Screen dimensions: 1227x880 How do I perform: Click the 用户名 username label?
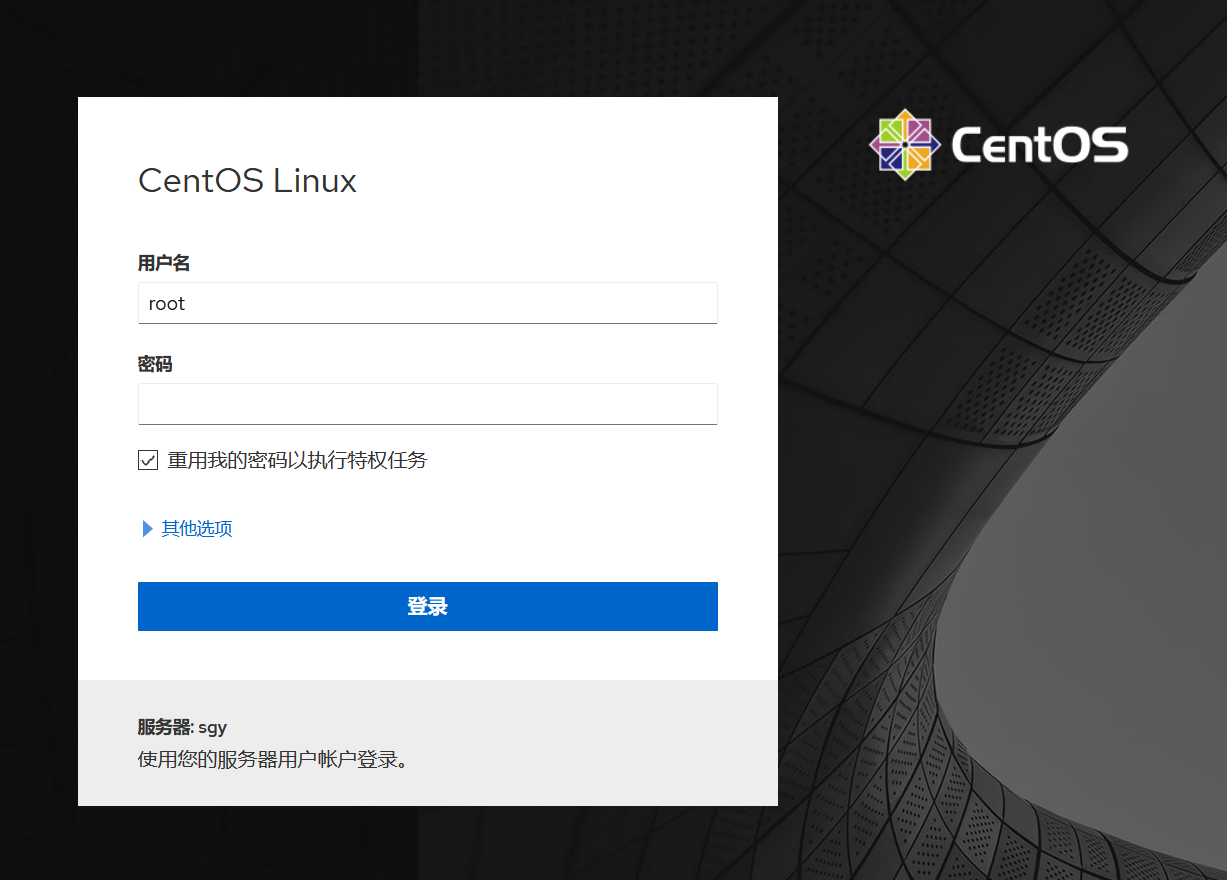[164, 263]
